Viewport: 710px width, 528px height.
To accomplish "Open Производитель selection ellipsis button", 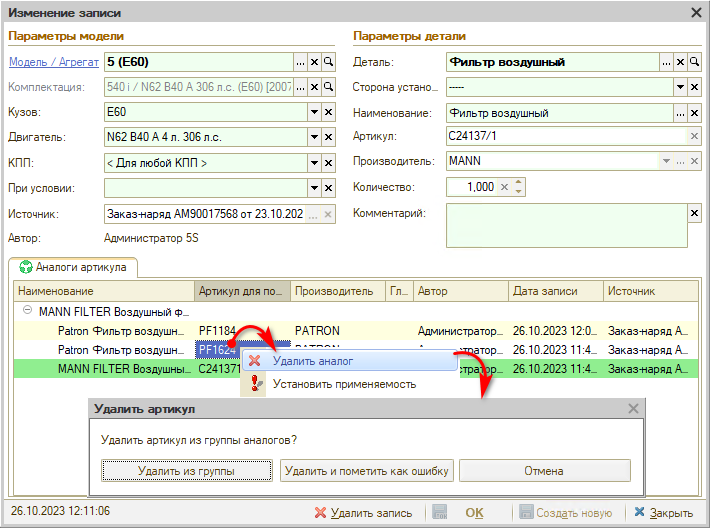I will 680,161.
